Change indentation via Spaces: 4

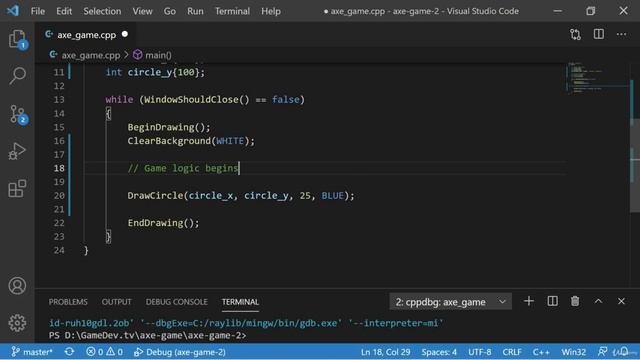click(439, 352)
